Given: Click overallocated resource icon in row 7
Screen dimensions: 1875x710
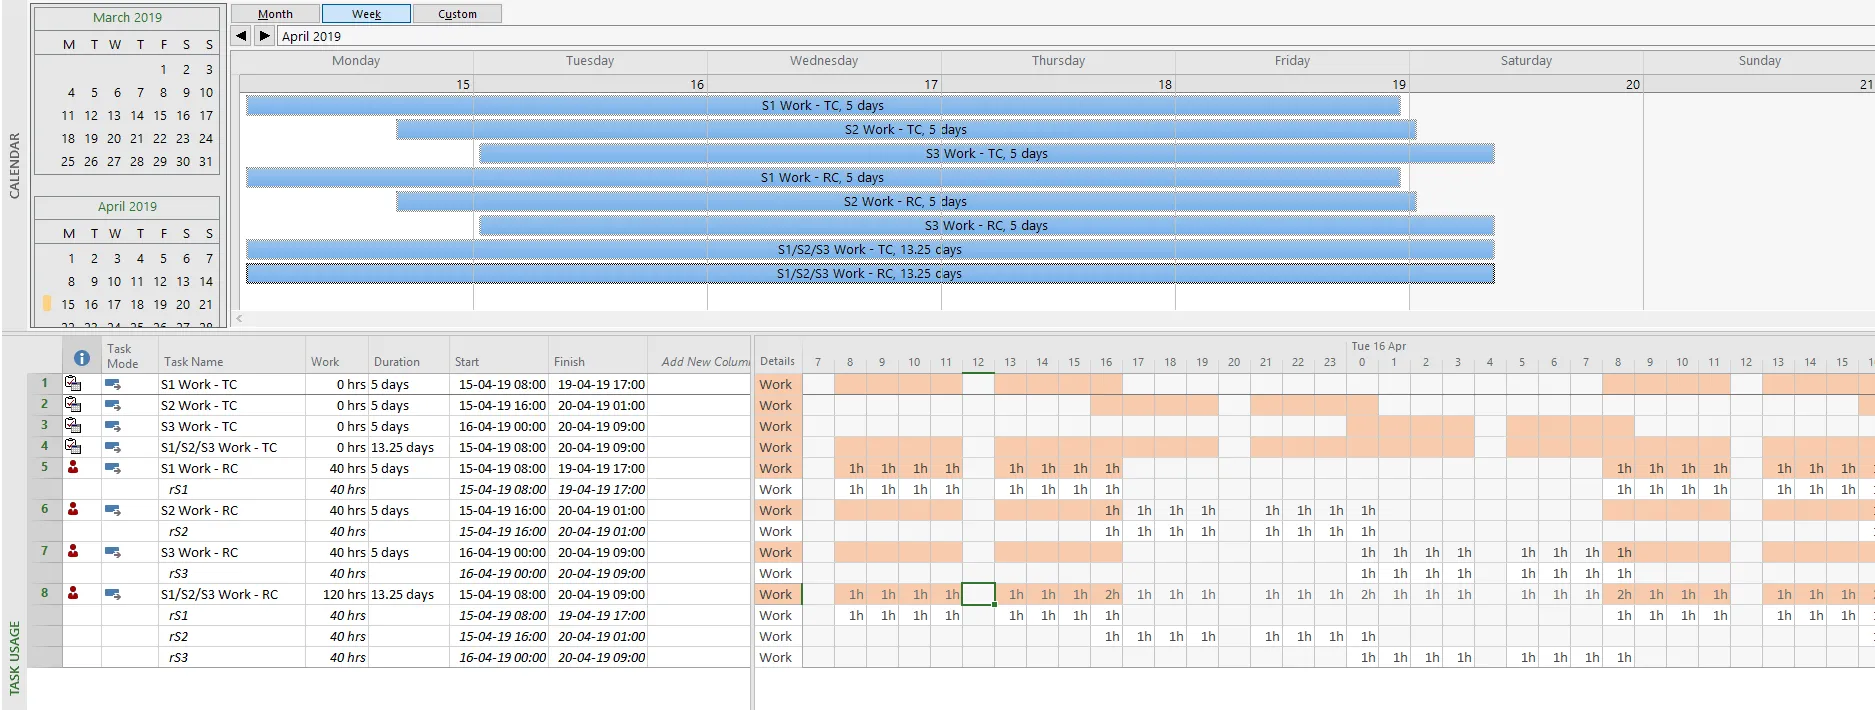Looking at the screenshot, I should (73, 551).
